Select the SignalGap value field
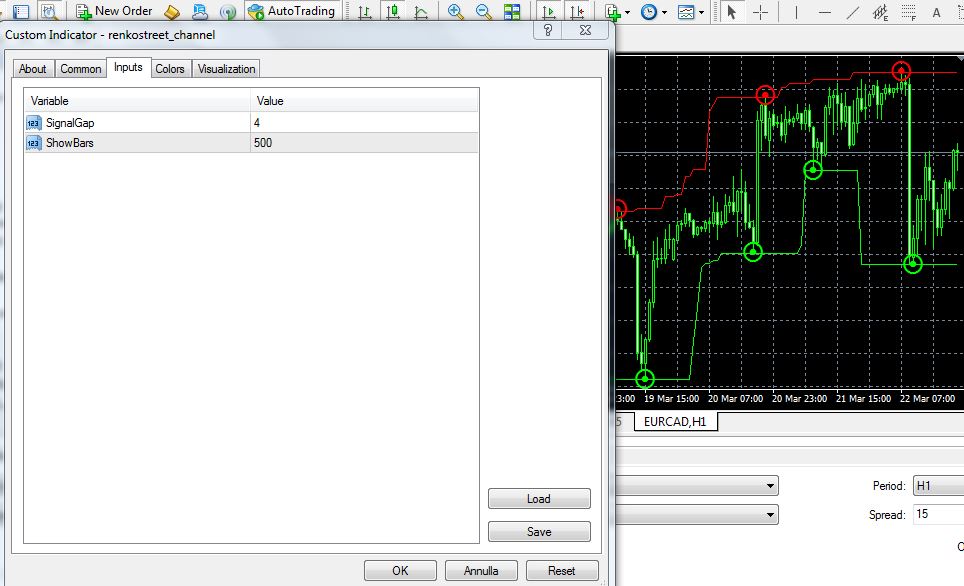Viewport: 964px width, 586px height. [x=364, y=123]
